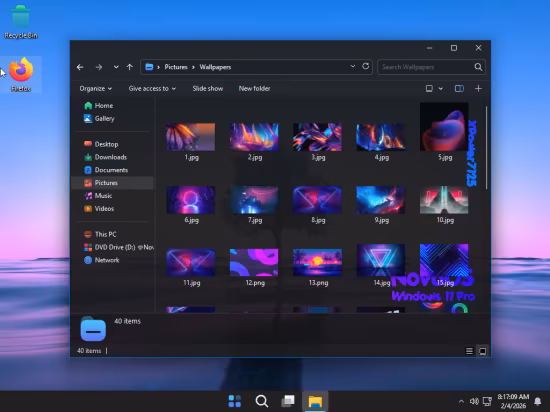Viewport: 550px width, 412px height.
Task: Select the 2.jpg thumbnail
Action: (x=254, y=137)
